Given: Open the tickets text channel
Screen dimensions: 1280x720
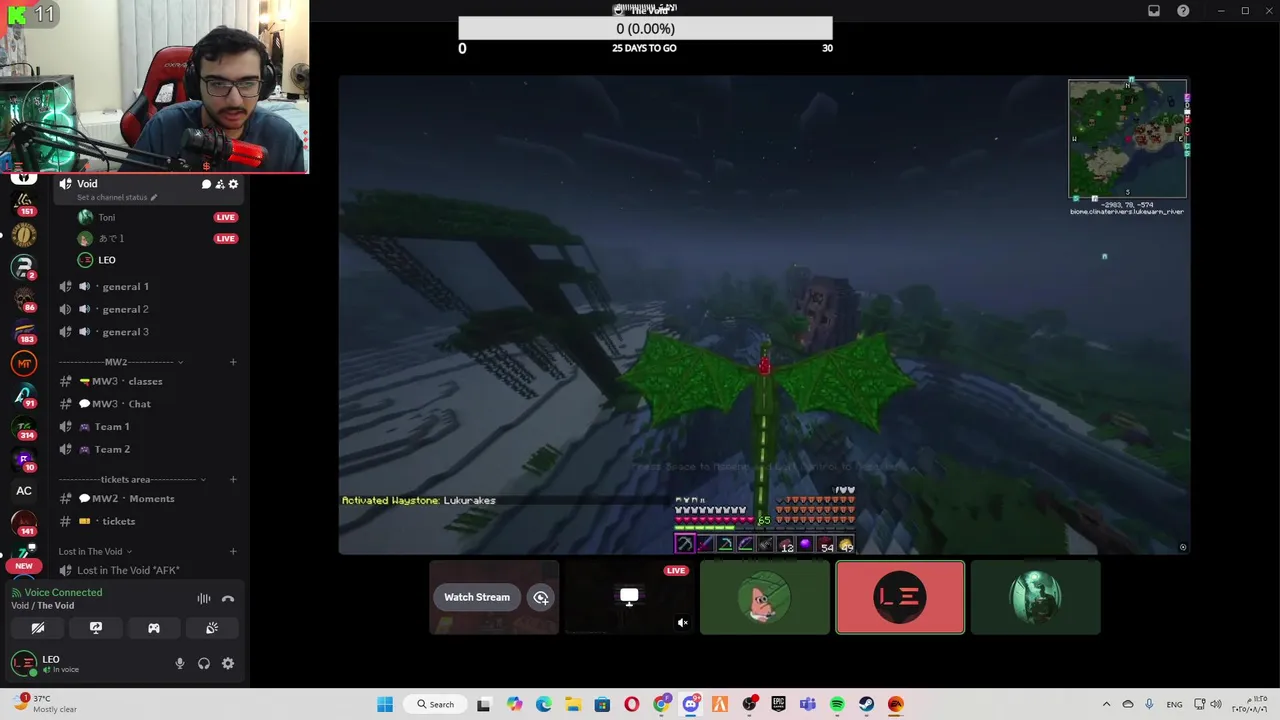Looking at the screenshot, I should coord(148,521).
